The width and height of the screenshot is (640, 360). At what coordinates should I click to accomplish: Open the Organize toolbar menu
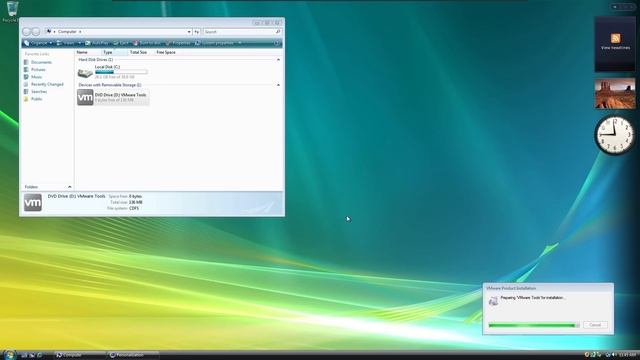click(38, 43)
